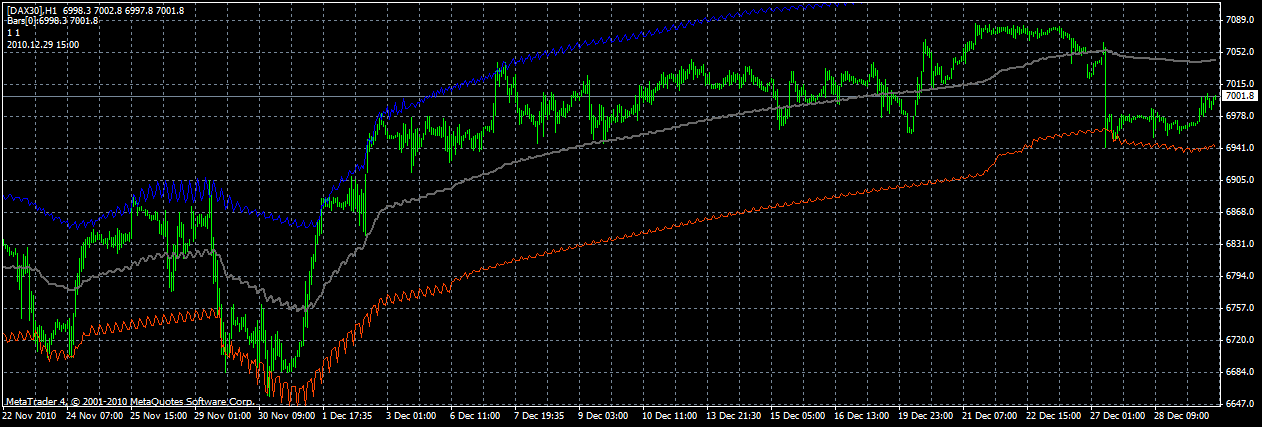Click the 13 Dec 21:30 time label
The width and height of the screenshot is (1262, 427).
tap(733, 414)
